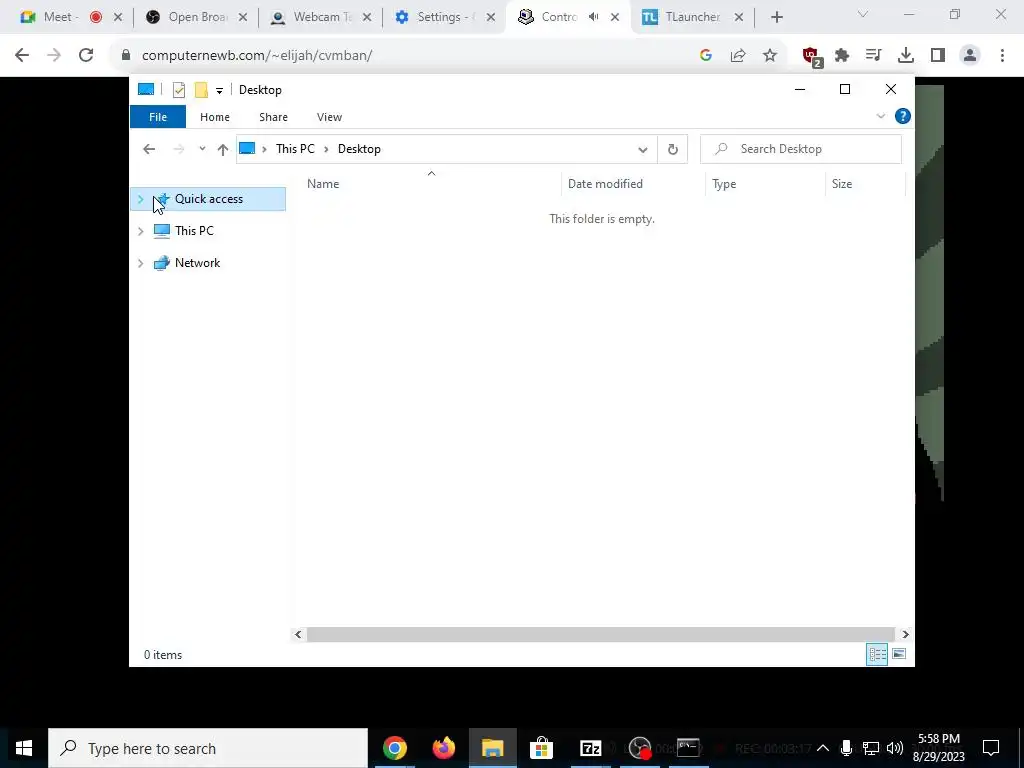Select This PC in navigation pane
1024x768 pixels.
[194, 231]
